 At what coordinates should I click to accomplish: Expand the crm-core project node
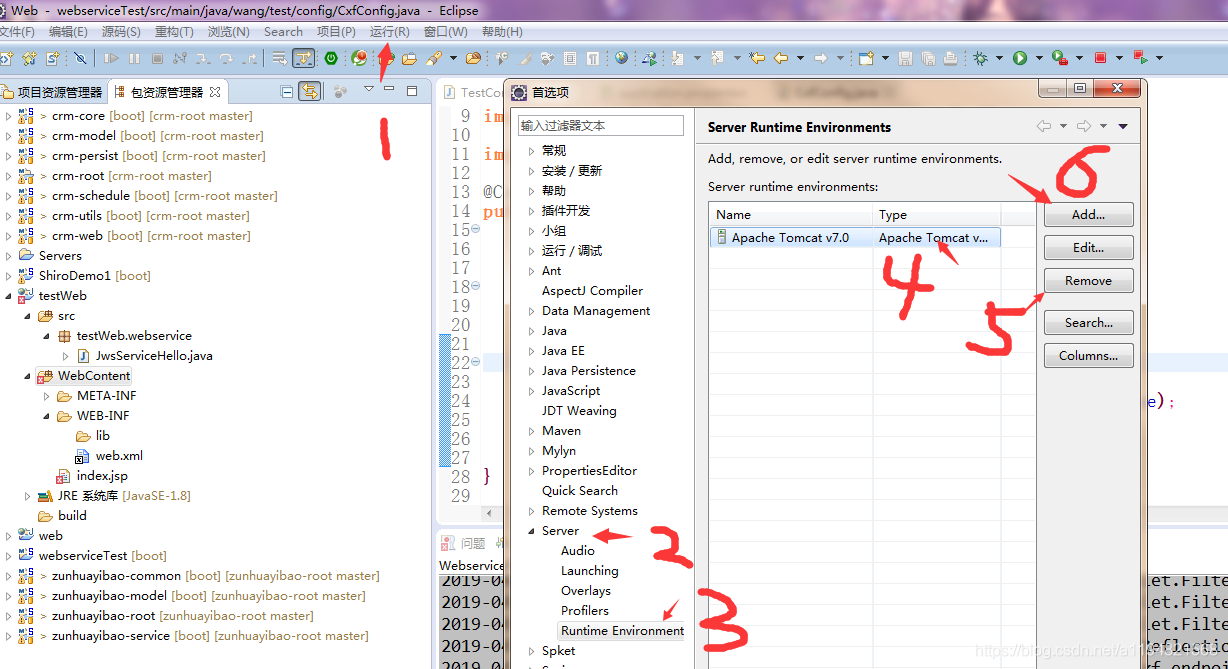tap(9, 116)
